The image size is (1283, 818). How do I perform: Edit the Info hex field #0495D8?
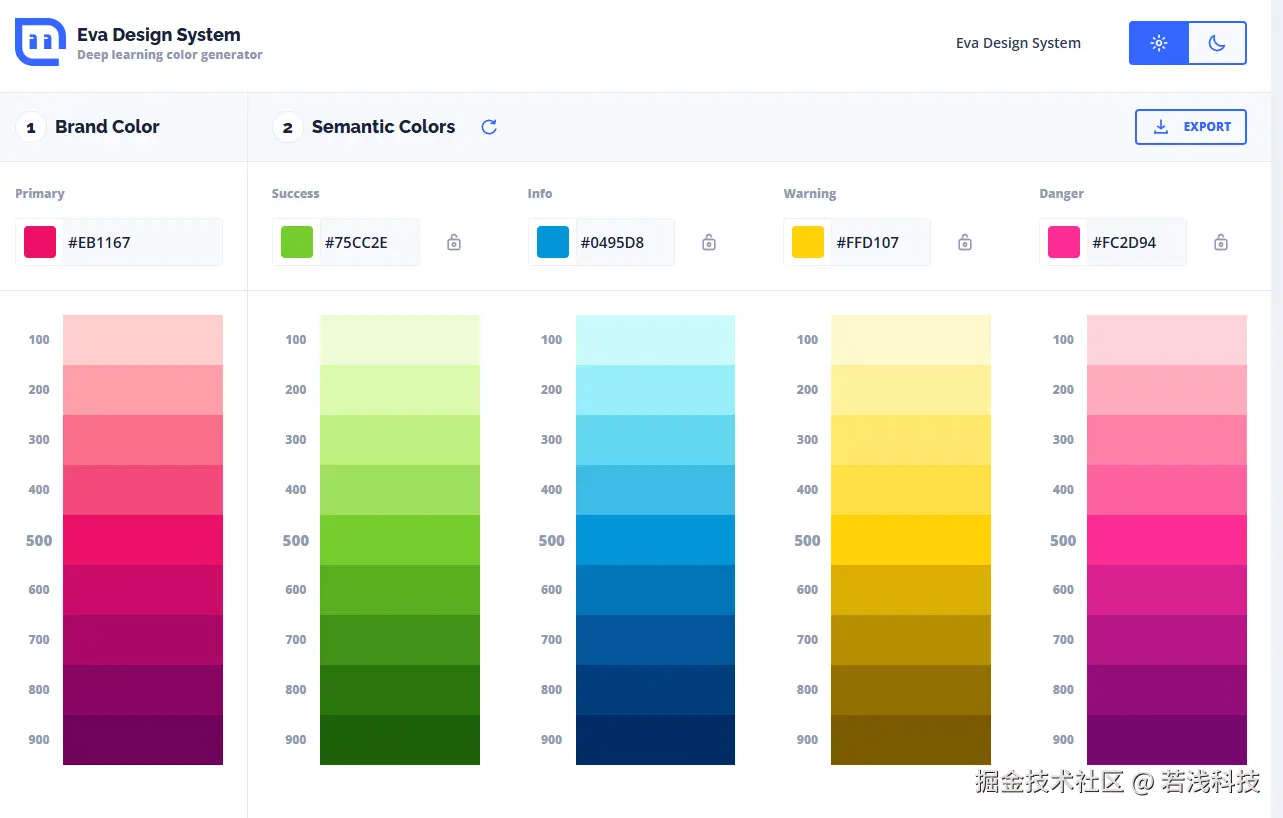point(625,242)
